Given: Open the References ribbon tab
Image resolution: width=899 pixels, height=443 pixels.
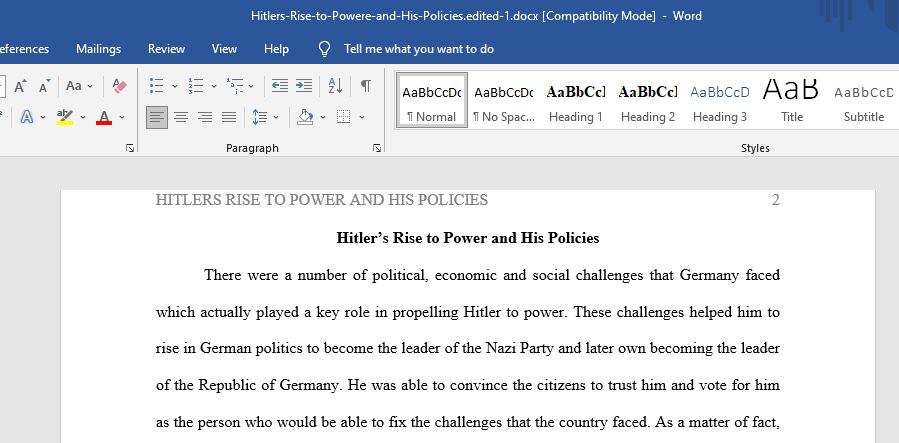Looking at the screenshot, I should pyautogui.click(x=25, y=49).
